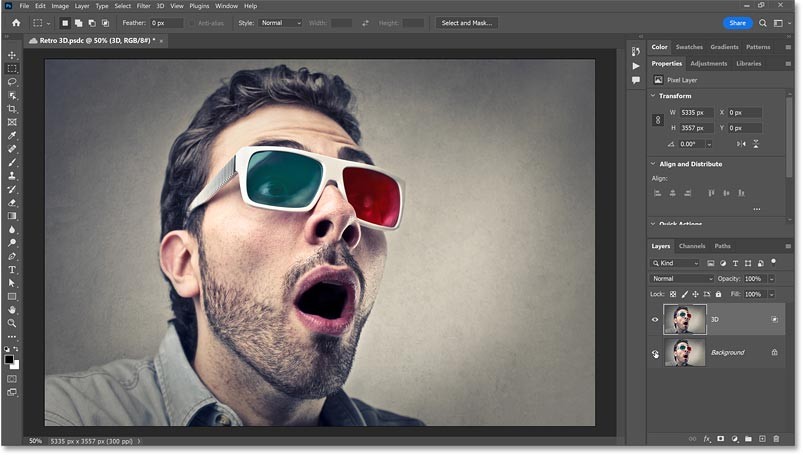Switch to the Channels tab
Viewport: 803px width, 455px height.
click(x=691, y=246)
